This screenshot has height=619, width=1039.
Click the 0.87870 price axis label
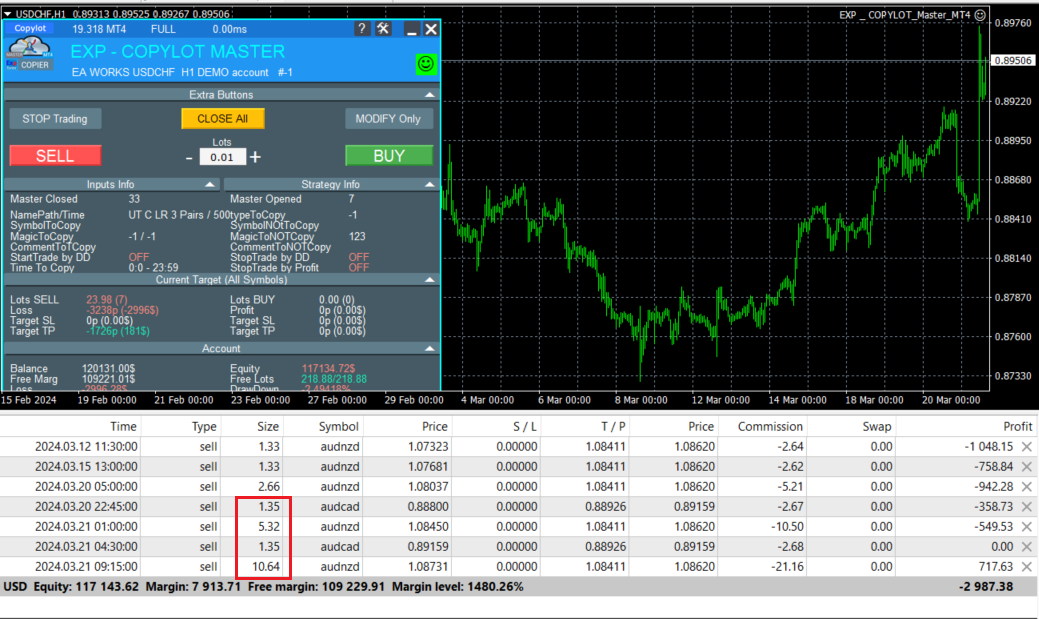point(1013,298)
